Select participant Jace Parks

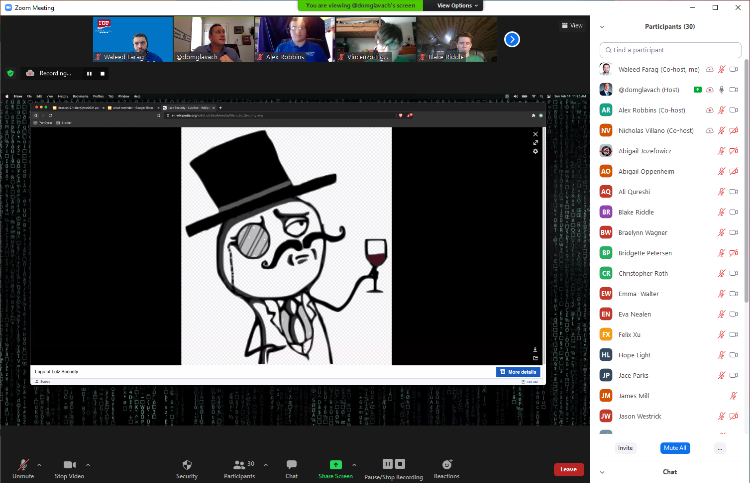coord(670,375)
